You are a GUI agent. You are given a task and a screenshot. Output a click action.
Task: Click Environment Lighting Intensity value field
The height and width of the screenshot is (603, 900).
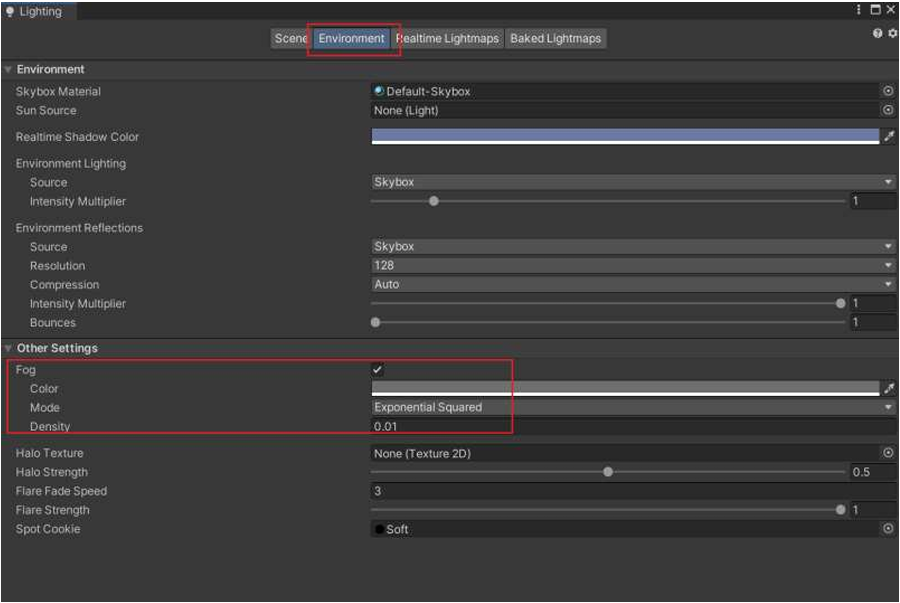pyautogui.click(x=873, y=201)
